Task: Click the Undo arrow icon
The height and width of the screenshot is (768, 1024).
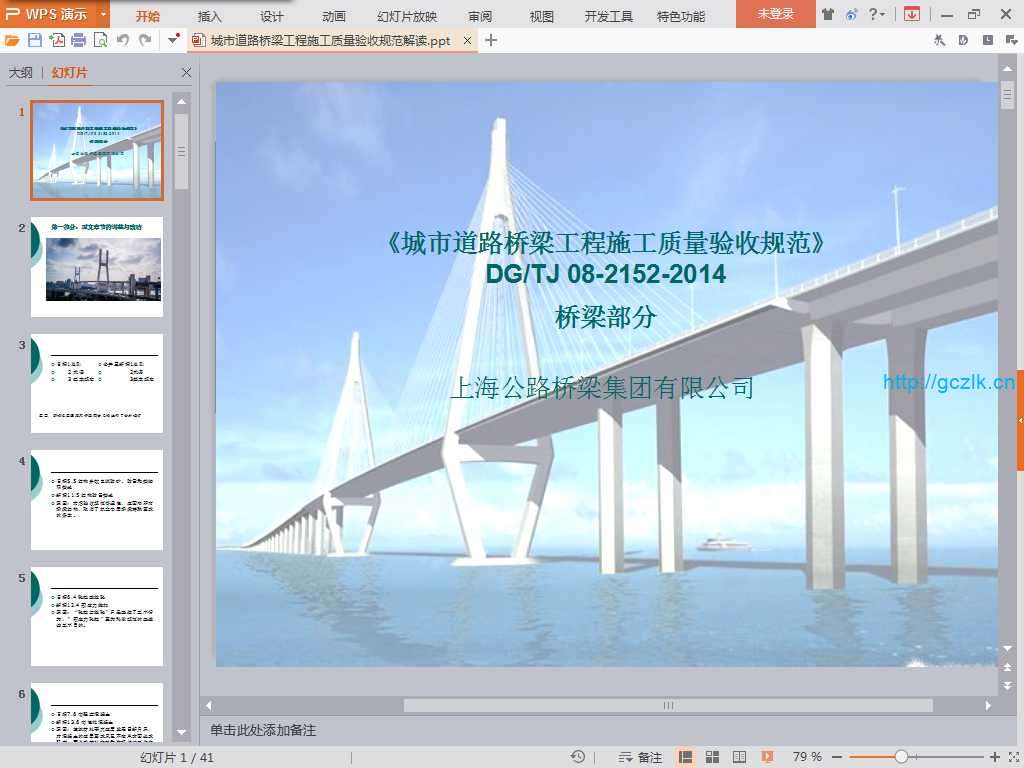Action: 123,40
